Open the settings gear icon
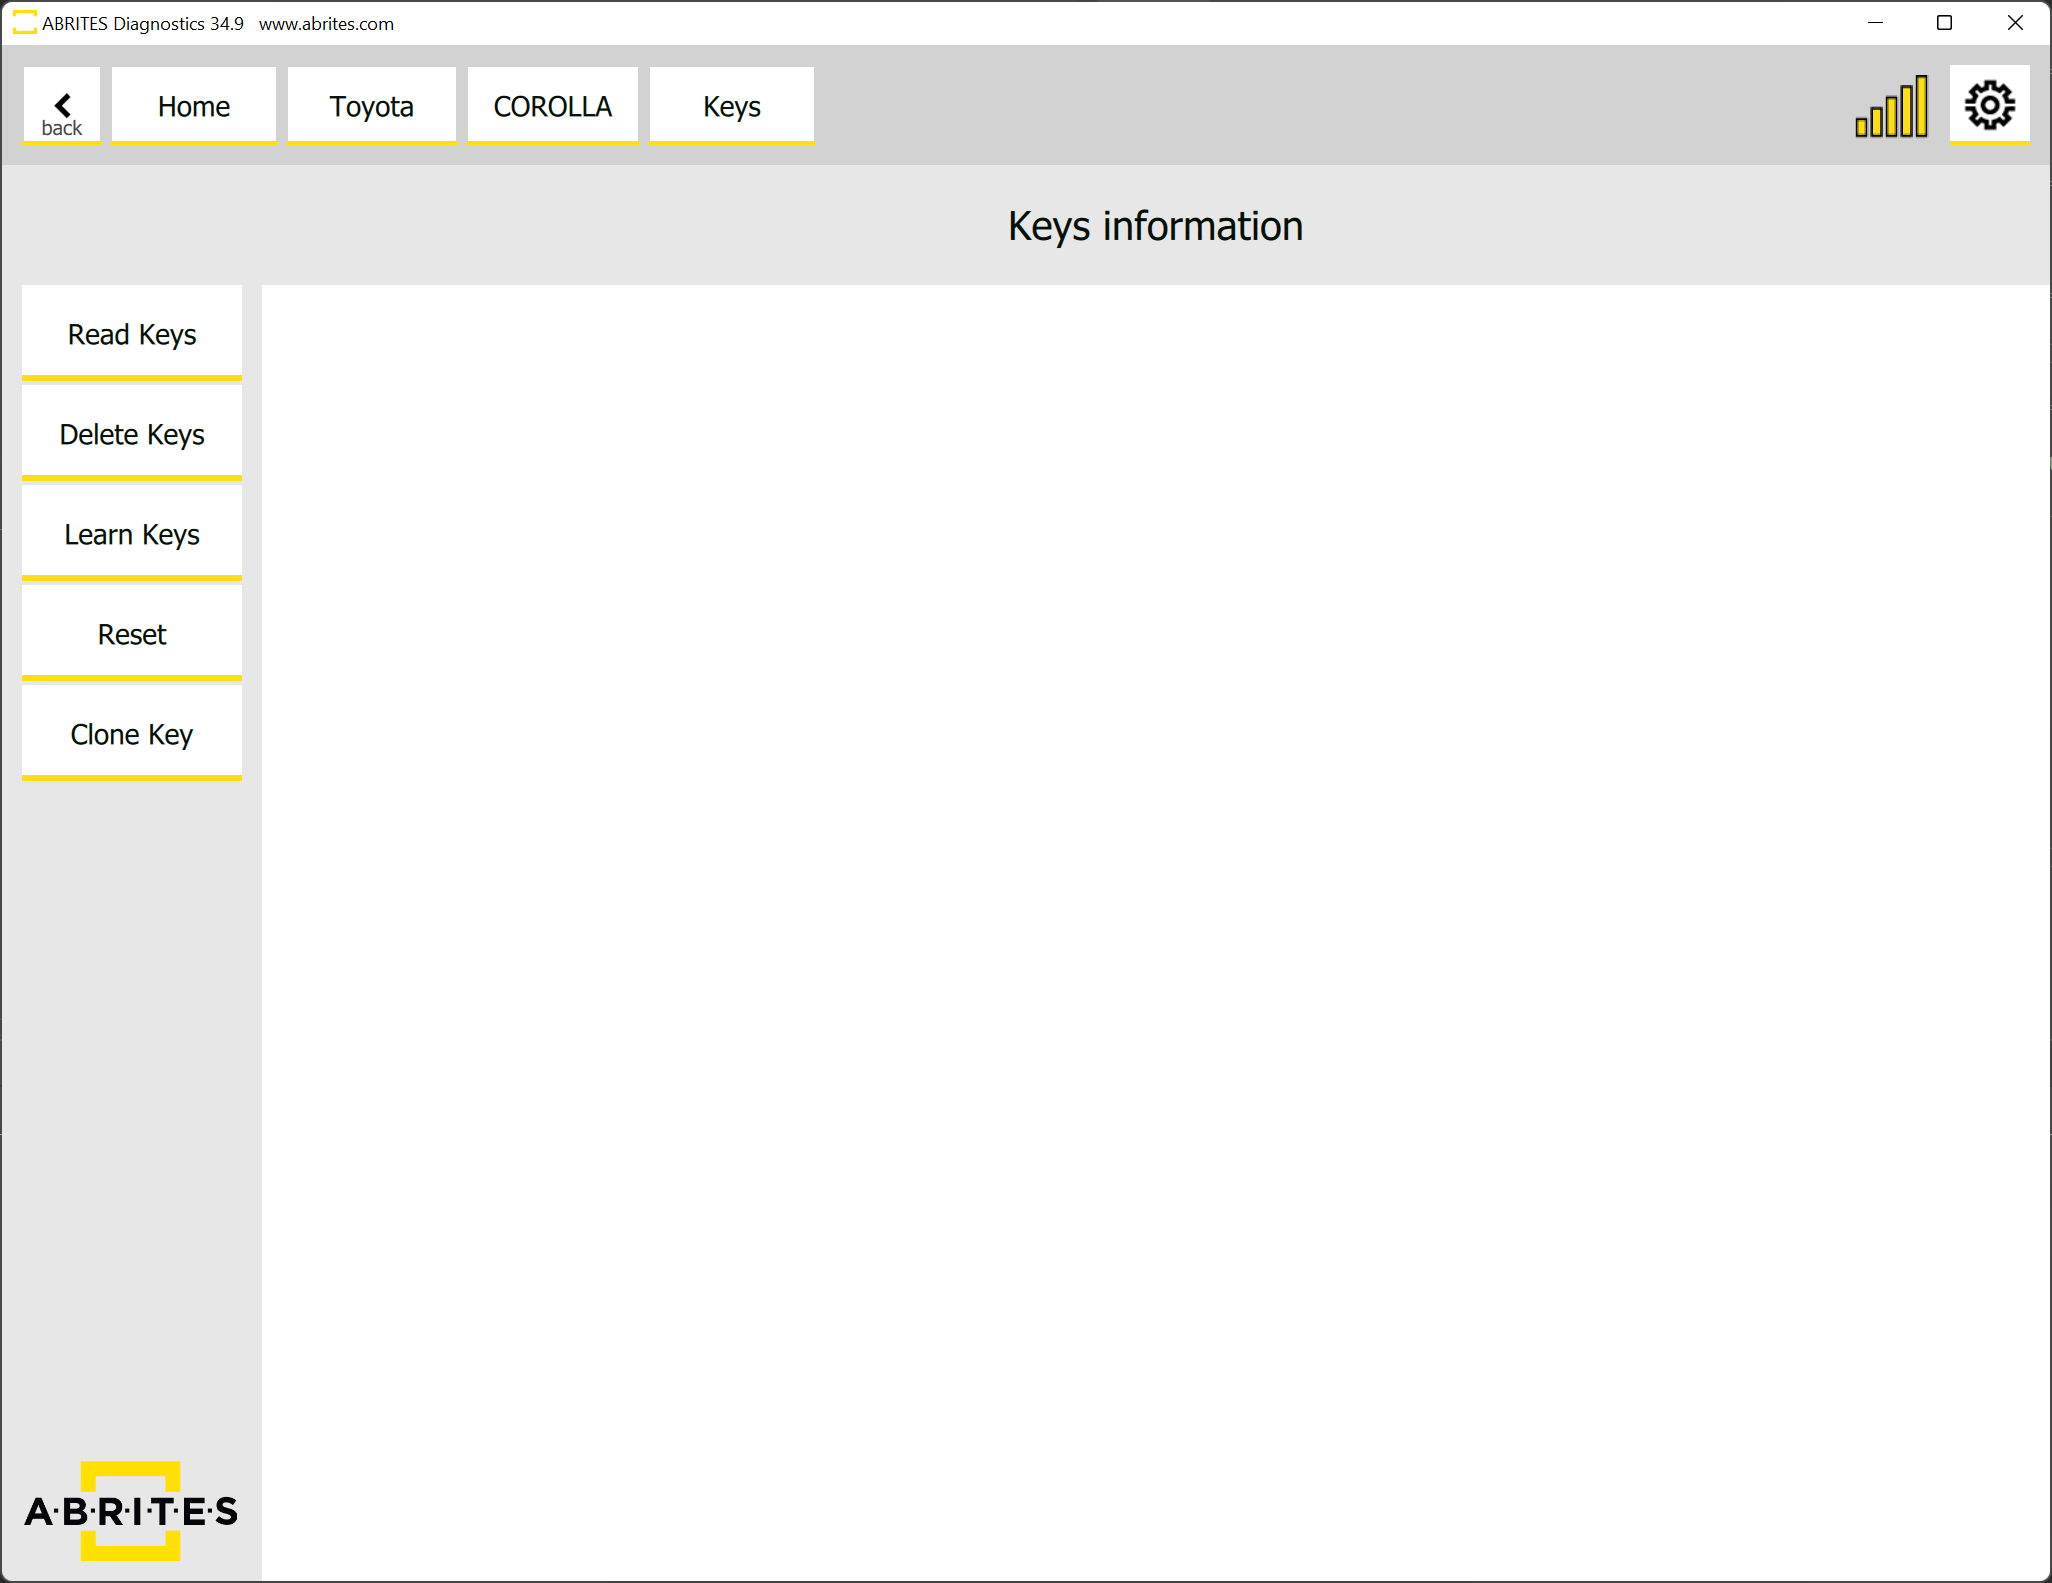 point(1989,105)
